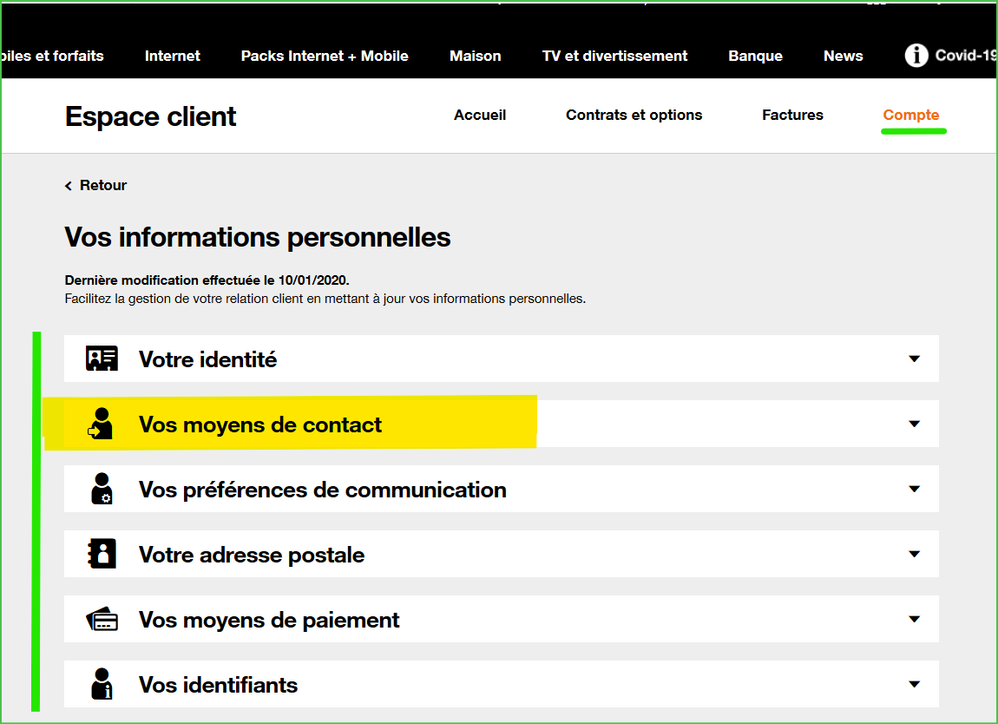The image size is (998, 724).
Task: Switch to Contrats et options tab
Action: (x=634, y=115)
